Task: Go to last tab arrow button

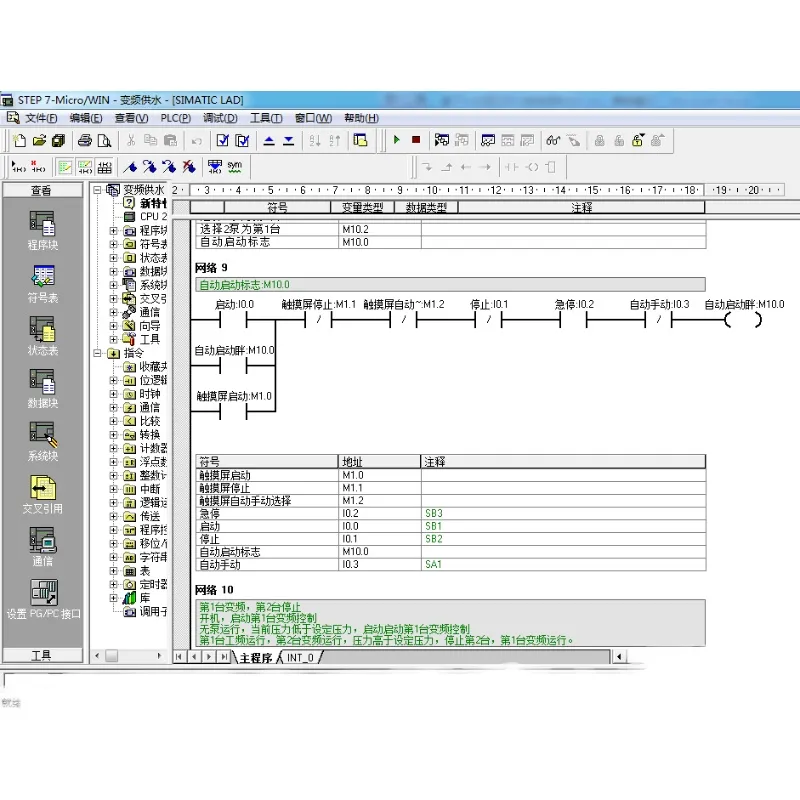Action: 224,657
